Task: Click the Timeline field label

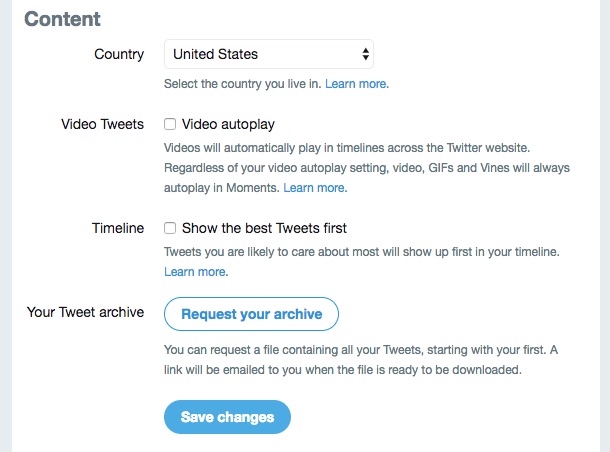Action: point(118,228)
